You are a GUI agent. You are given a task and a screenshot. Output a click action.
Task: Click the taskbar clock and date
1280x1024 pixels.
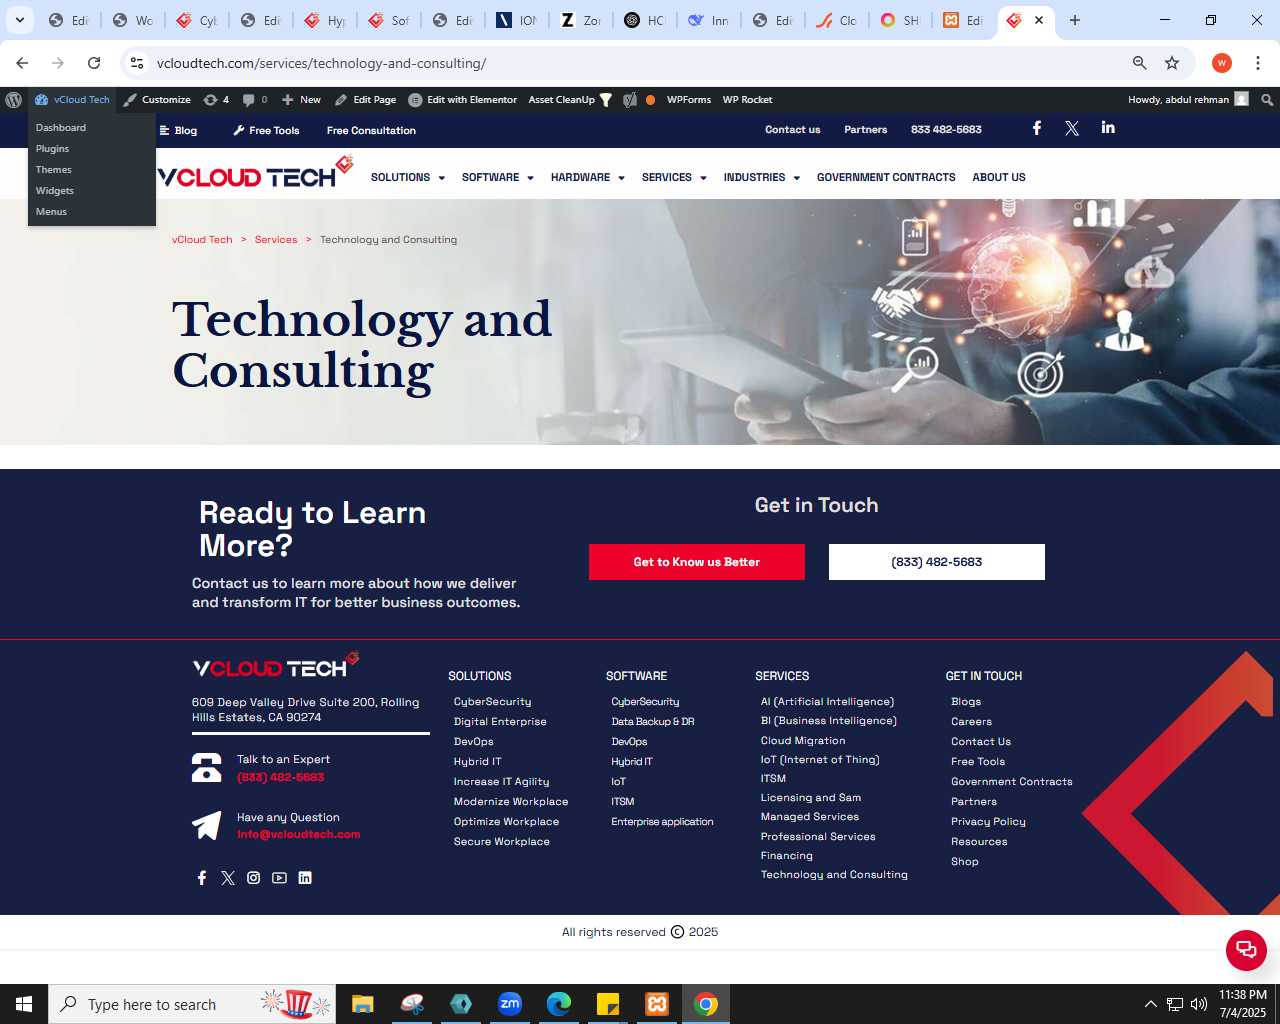[x=1243, y=1004]
